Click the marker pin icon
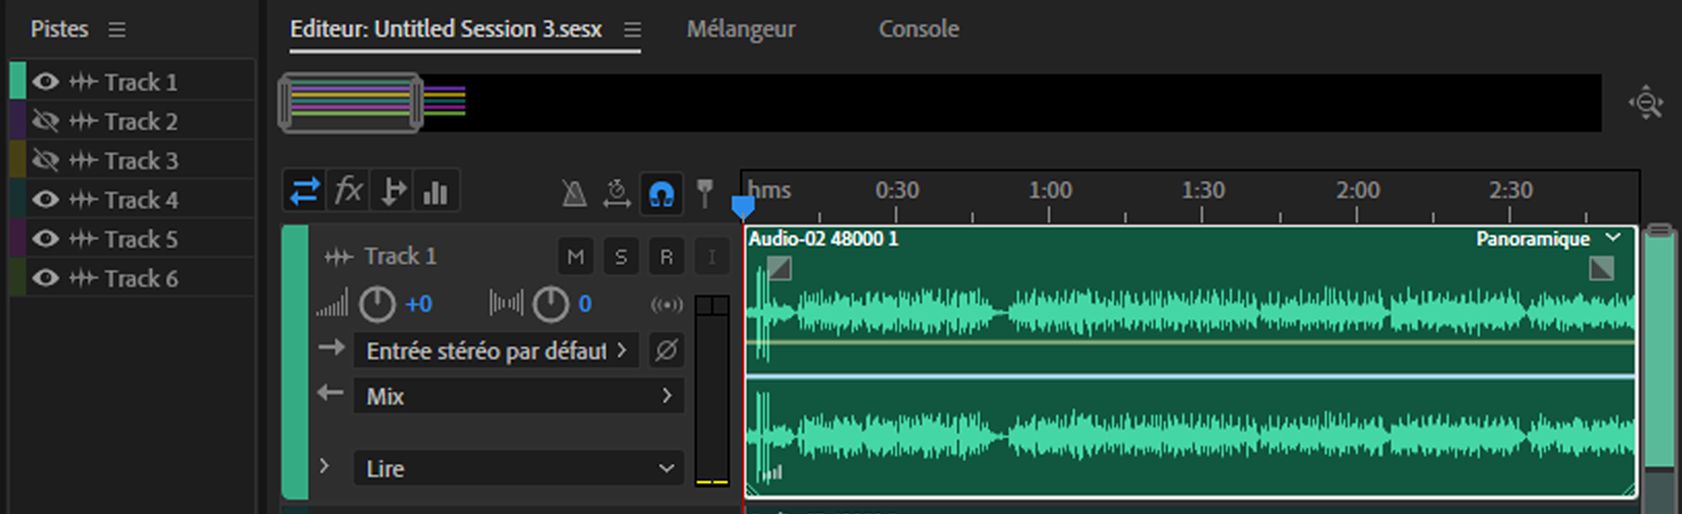1682x514 pixels. point(705,193)
